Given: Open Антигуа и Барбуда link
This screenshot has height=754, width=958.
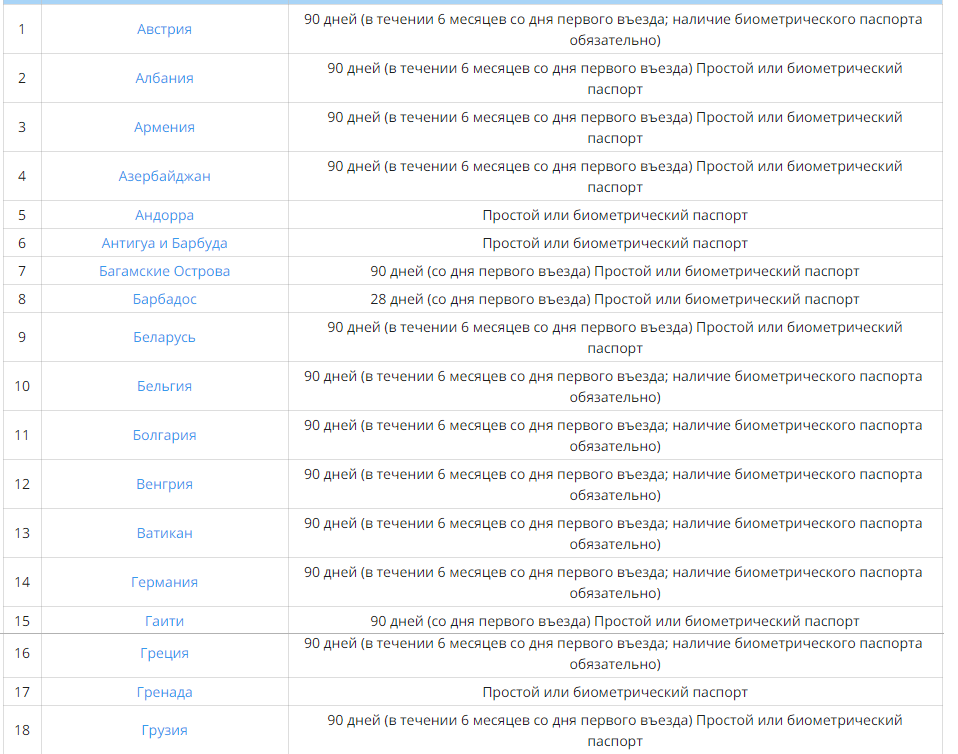Looking at the screenshot, I should (164, 243).
